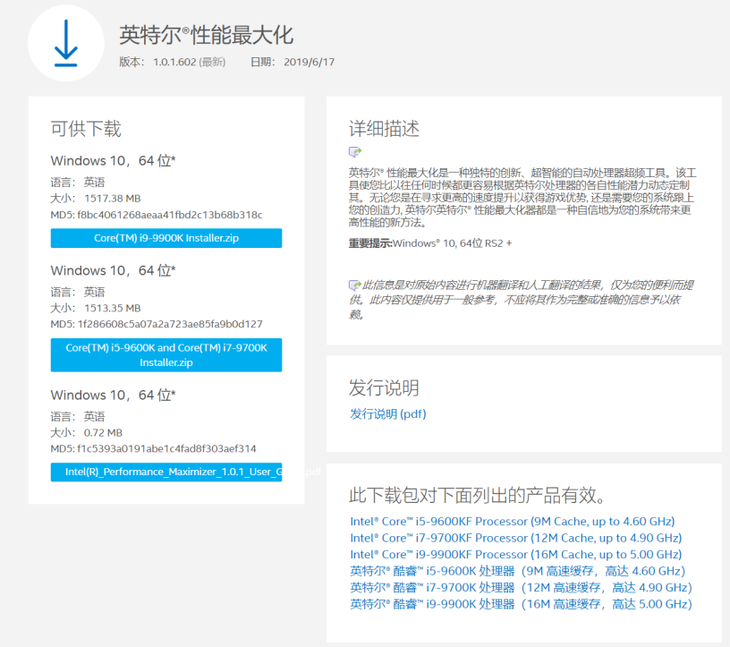Click 重要提示 Windows 10, 64位 RS2+ line

coord(430,243)
